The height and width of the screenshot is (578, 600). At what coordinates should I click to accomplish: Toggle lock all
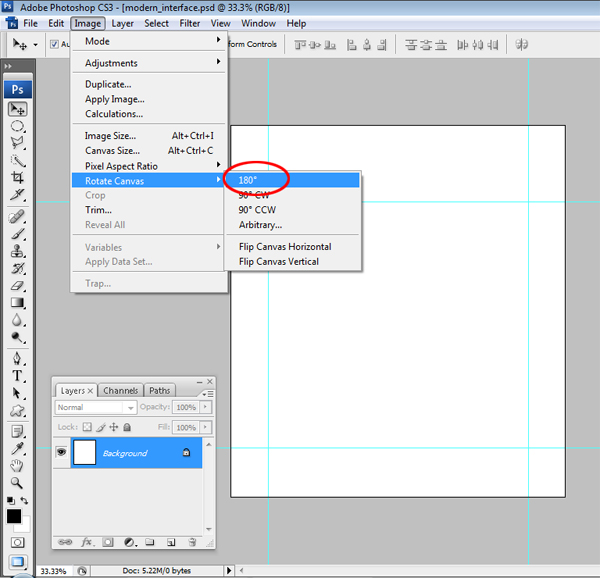pyautogui.click(x=127, y=427)
